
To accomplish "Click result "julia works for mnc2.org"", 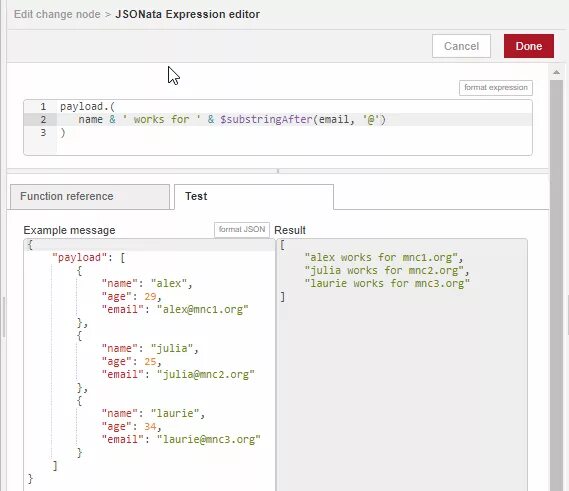I will click(384, 271).
